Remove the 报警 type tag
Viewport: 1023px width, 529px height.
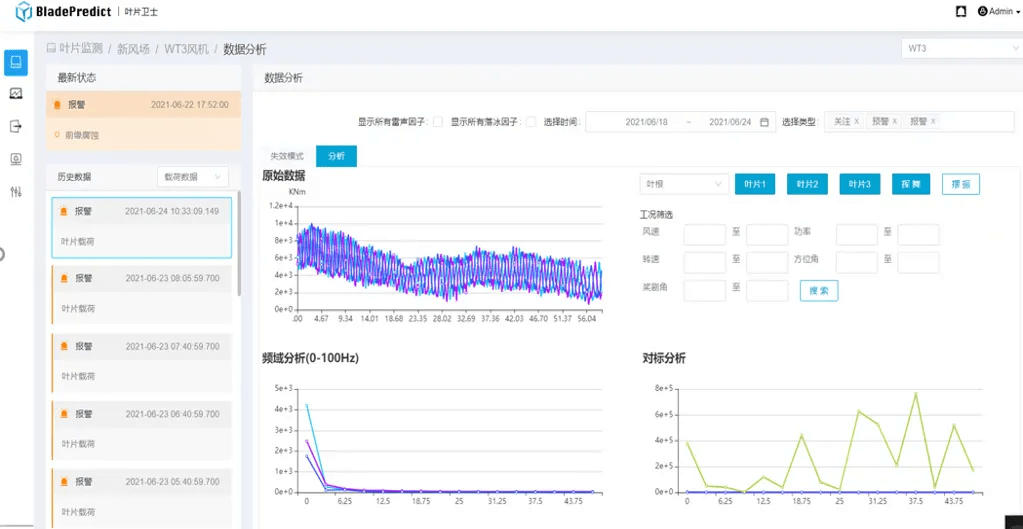click(x=933, y=121)
